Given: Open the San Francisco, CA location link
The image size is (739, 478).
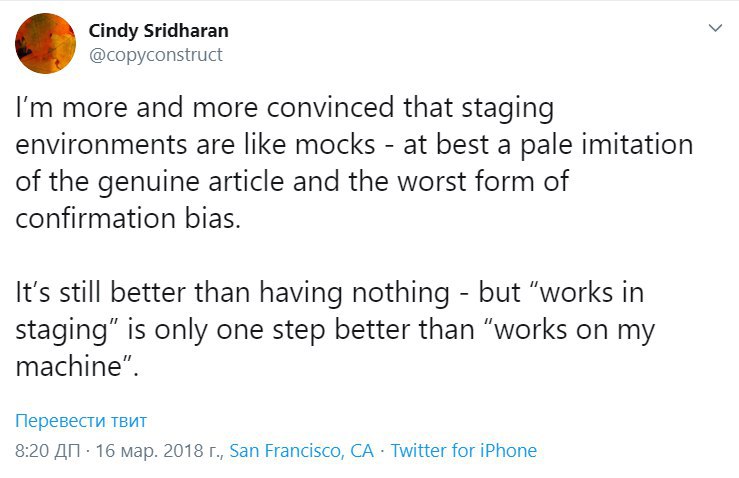Looking at the screenshot, I should click(302, 451).
